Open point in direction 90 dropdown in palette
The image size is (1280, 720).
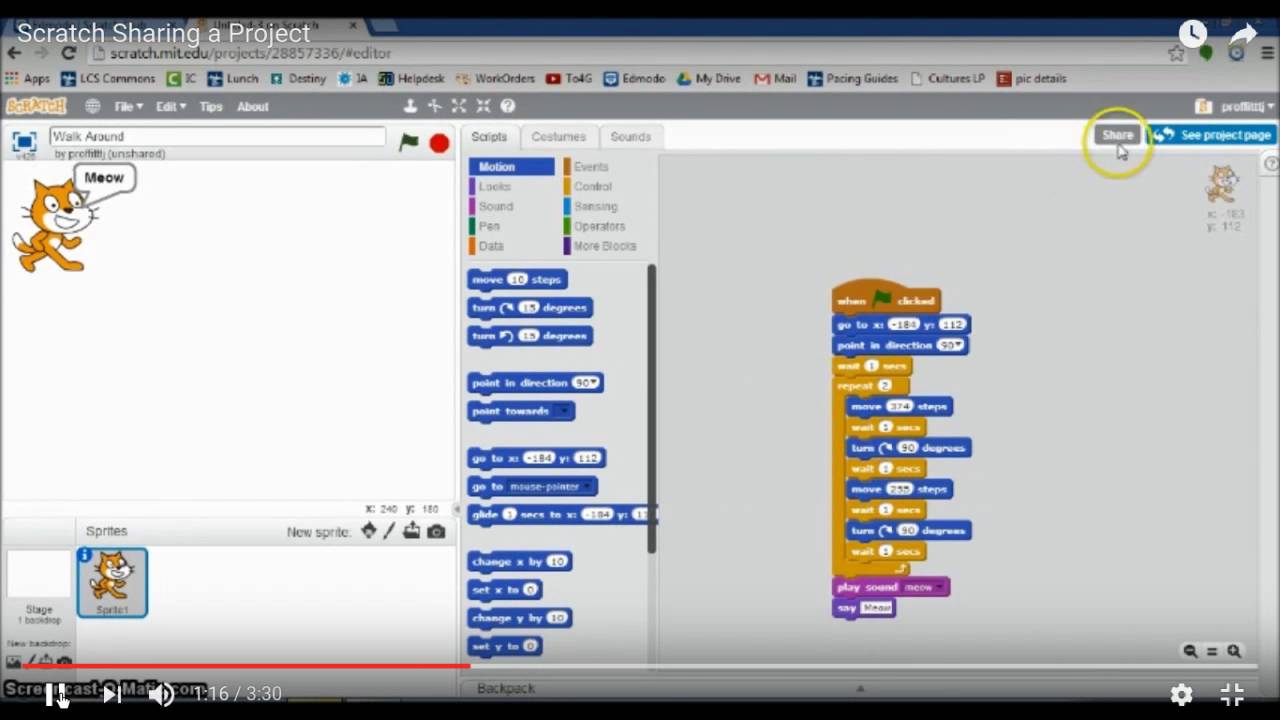click(x=593, y=383)
